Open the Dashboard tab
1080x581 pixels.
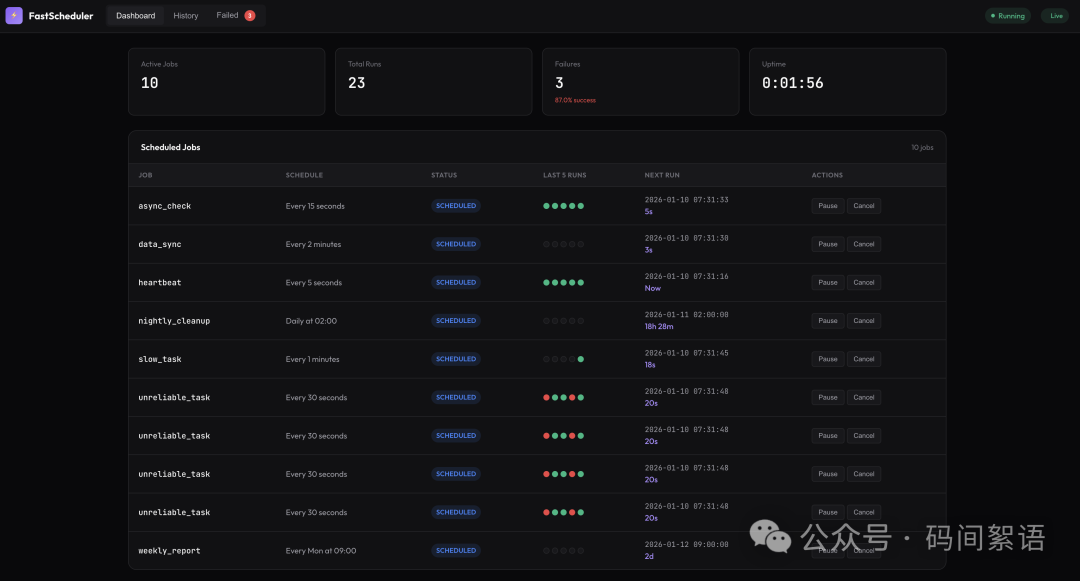[135, 16]
